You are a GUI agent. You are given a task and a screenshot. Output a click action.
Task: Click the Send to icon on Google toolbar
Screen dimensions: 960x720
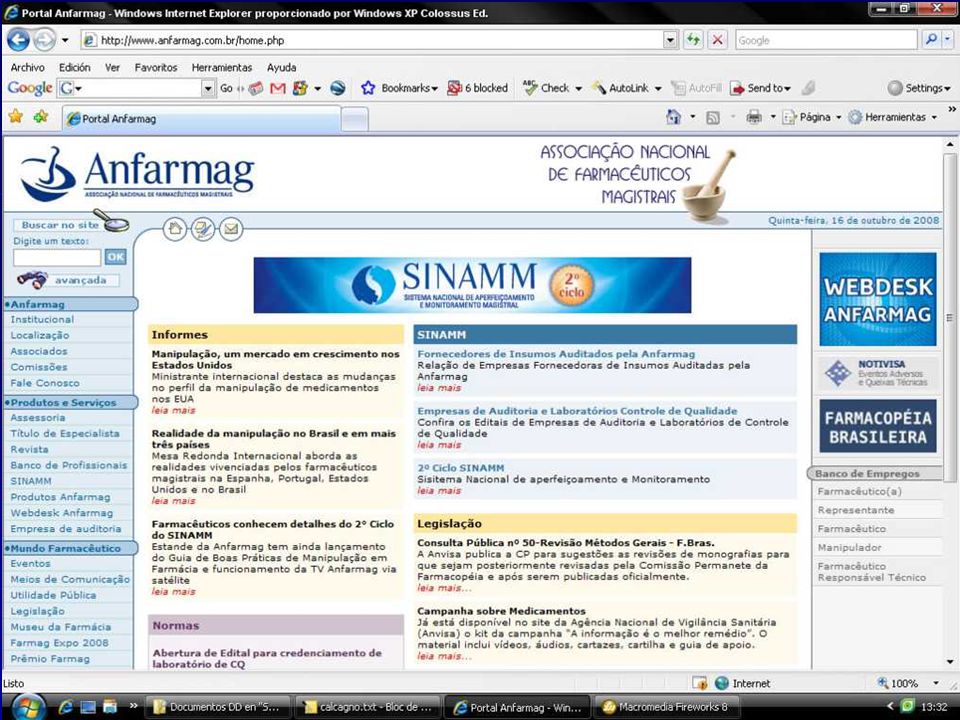tap(737, 88)
